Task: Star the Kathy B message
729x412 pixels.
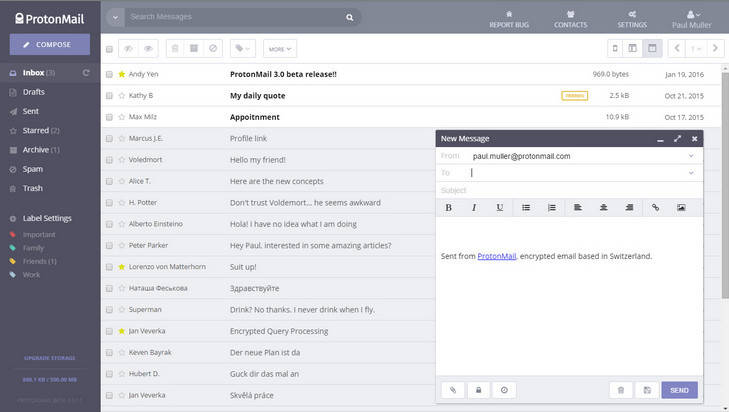Action: point(122,95)
